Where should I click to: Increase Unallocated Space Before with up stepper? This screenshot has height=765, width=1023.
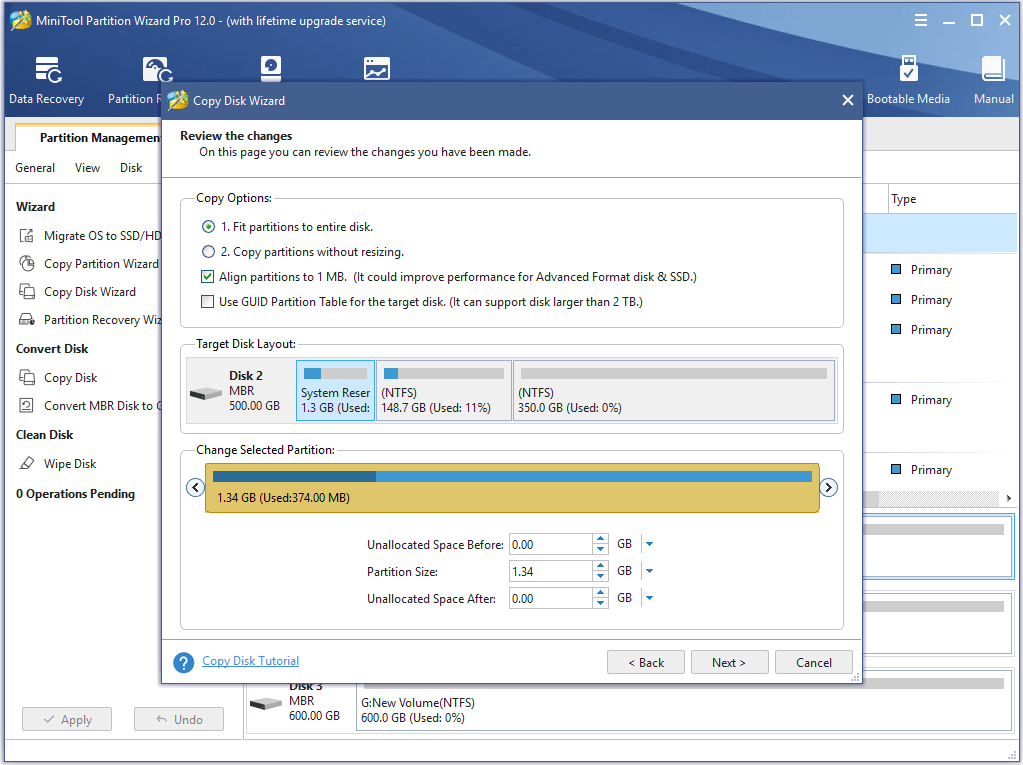(x=600, y=539)
